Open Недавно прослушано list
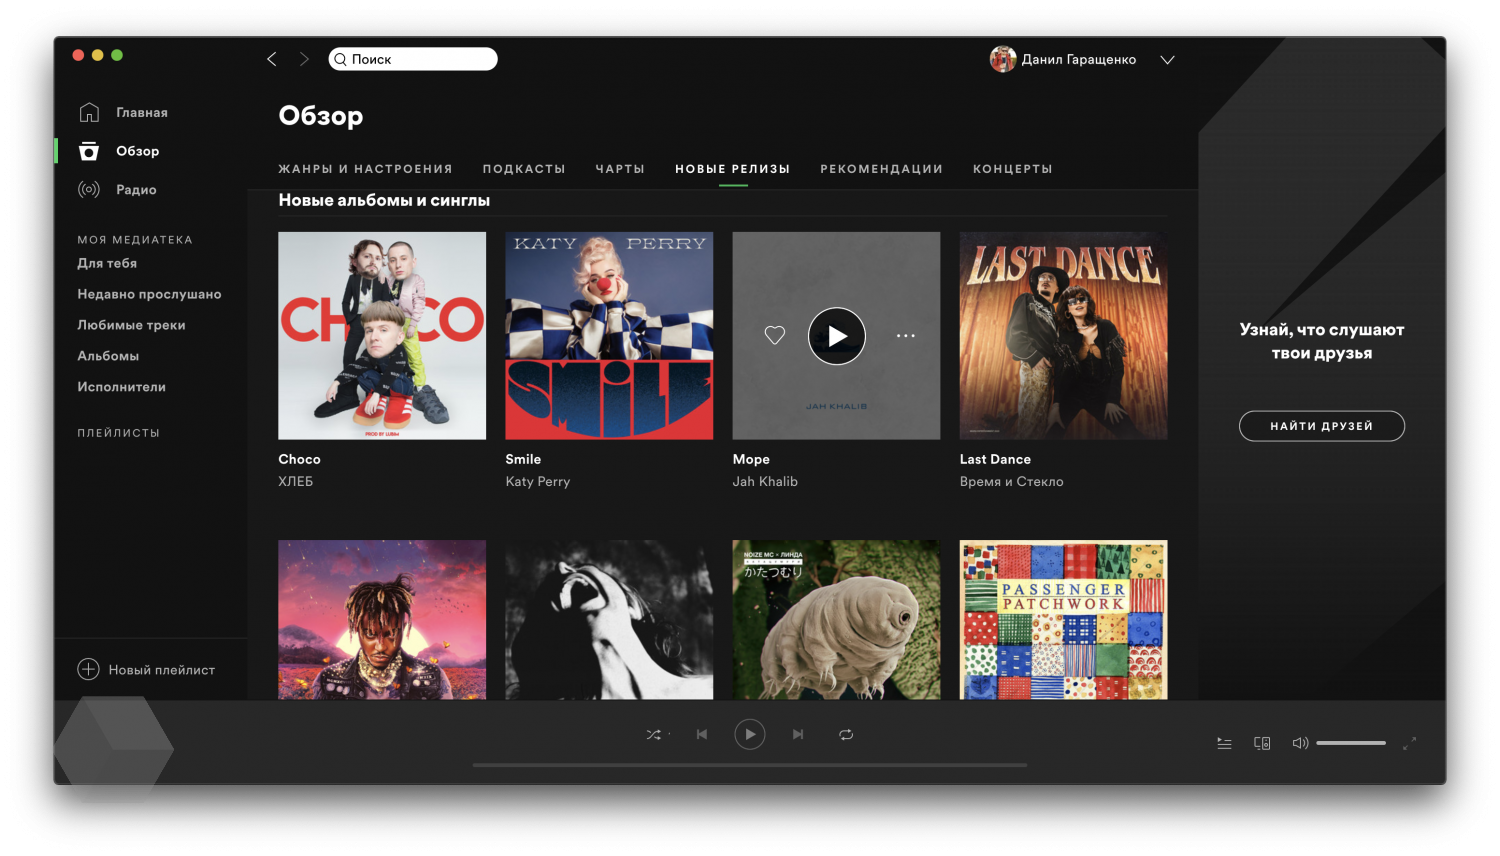Viewport: 1500px width, 856px height. pyautogui.click(x=149, y=294)
